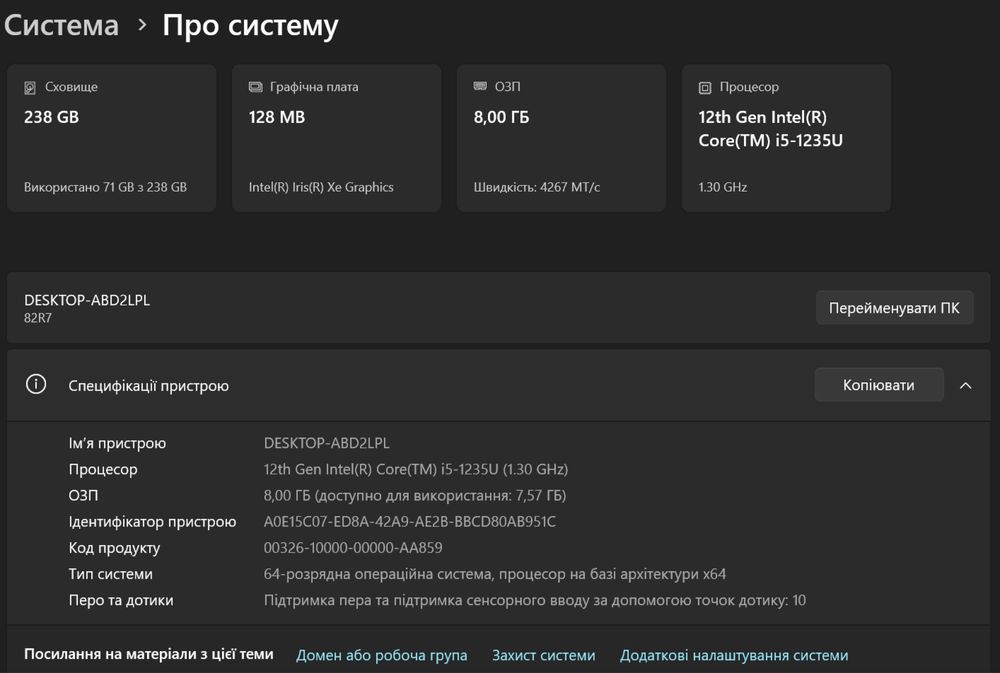The image size is (1000, 673).
Task: Click the 82R7 model text
Action: [x=38, y=318]
